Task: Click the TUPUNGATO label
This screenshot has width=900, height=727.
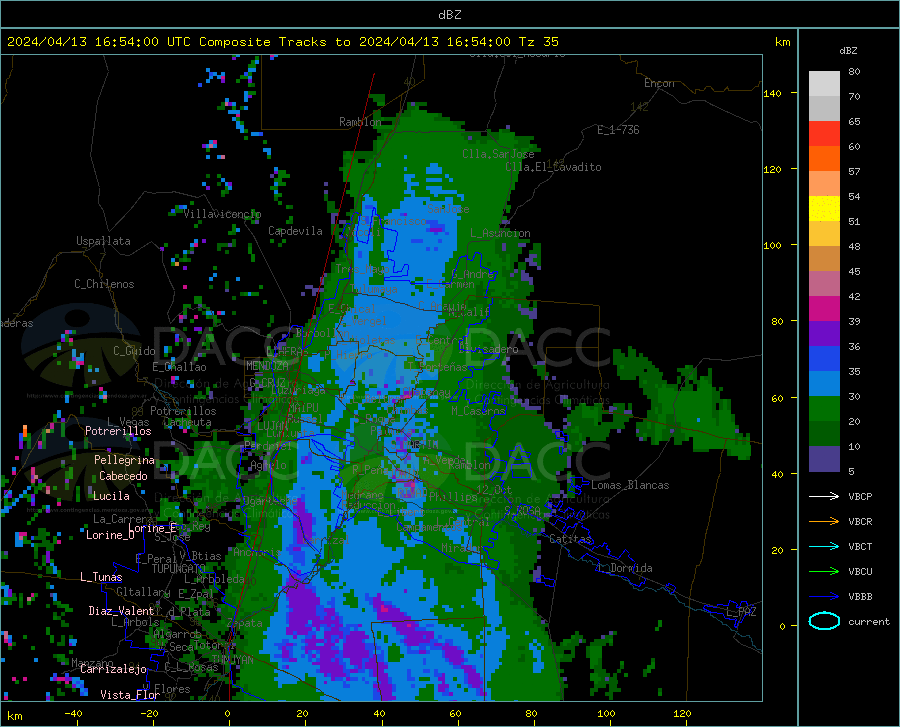Action: (x=179, y=569)
